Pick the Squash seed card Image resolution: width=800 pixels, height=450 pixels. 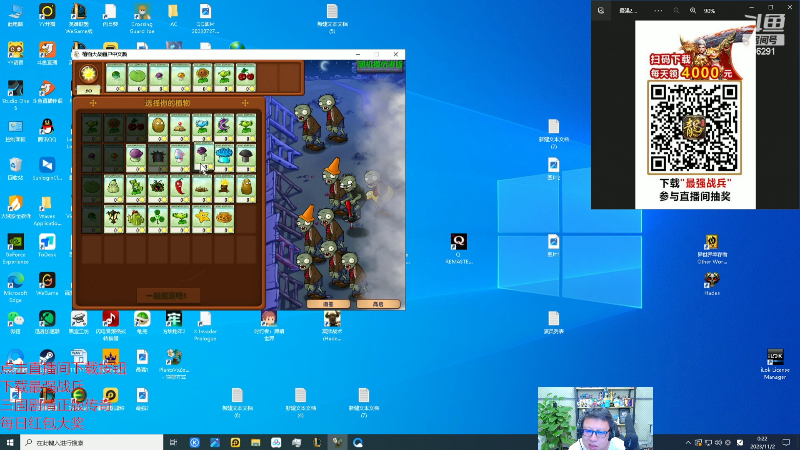coord(114,189)
